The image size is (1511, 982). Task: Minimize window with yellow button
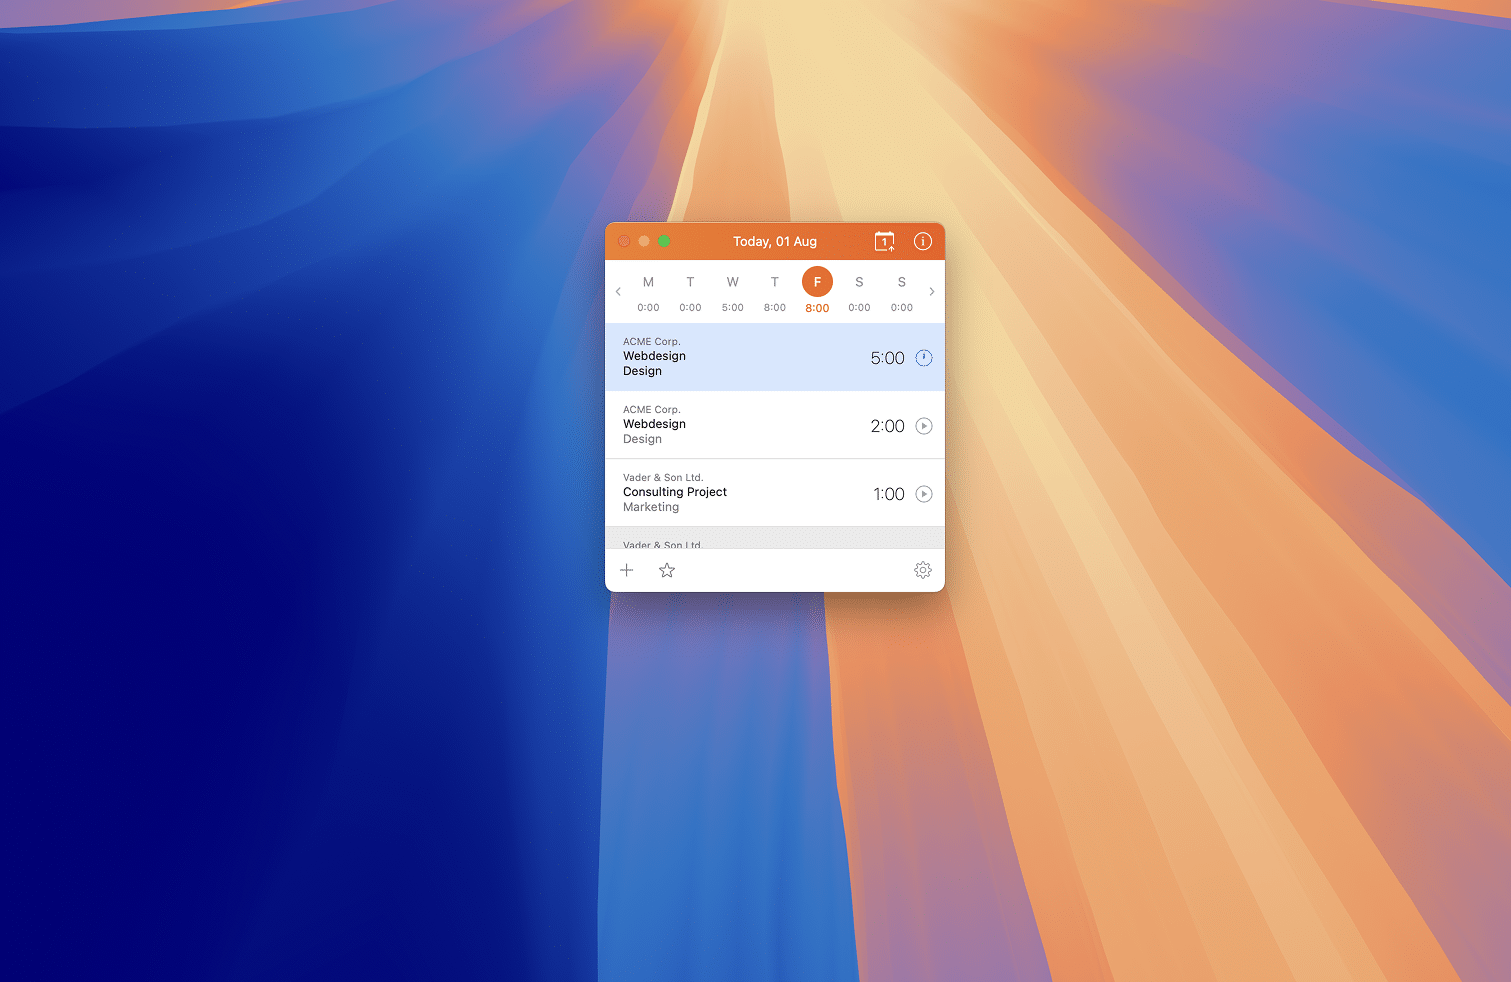pyautogui.click(x=644, y=241)
